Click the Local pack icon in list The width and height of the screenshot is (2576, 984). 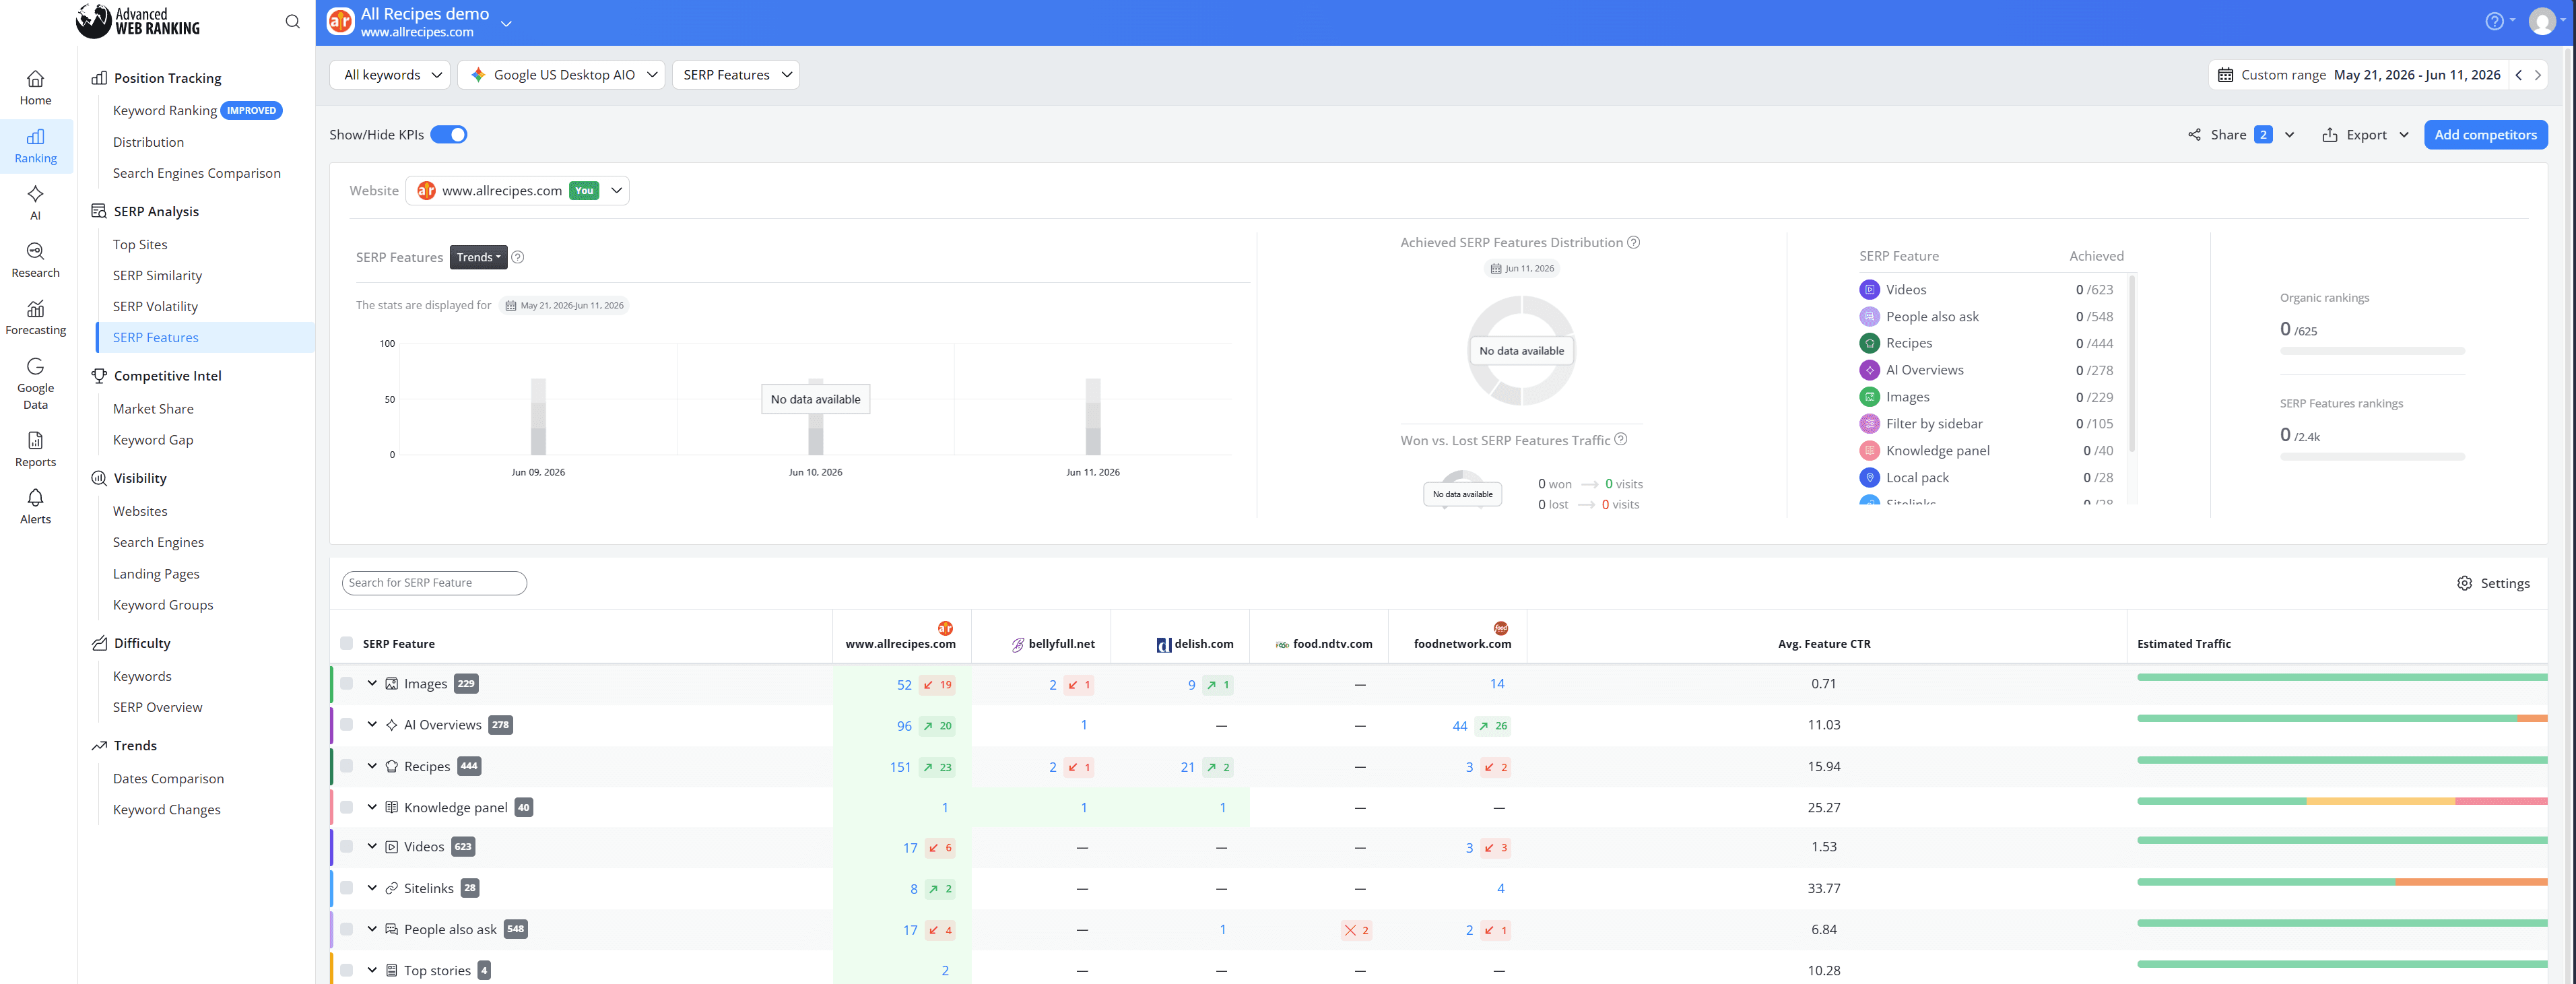coord(1869,477)
